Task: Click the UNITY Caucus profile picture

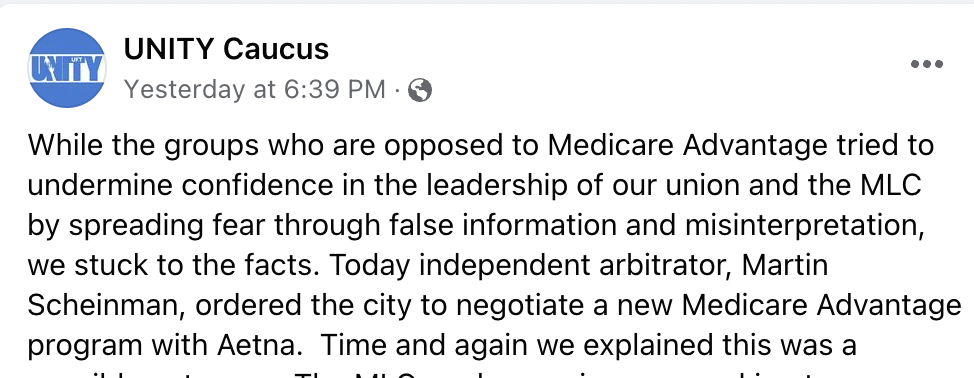Action: (x=67, y=68)
